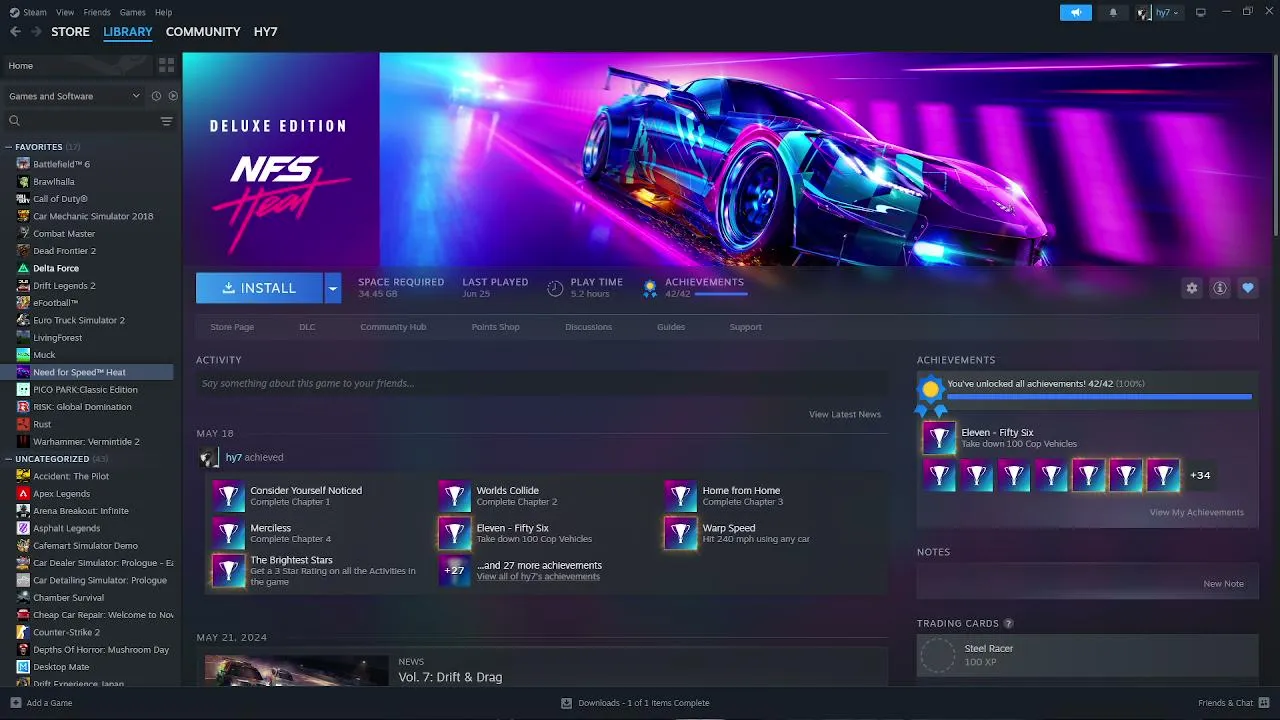
Task: Open the Warp Speed achievement trophy icon
Action: (681, 533)
